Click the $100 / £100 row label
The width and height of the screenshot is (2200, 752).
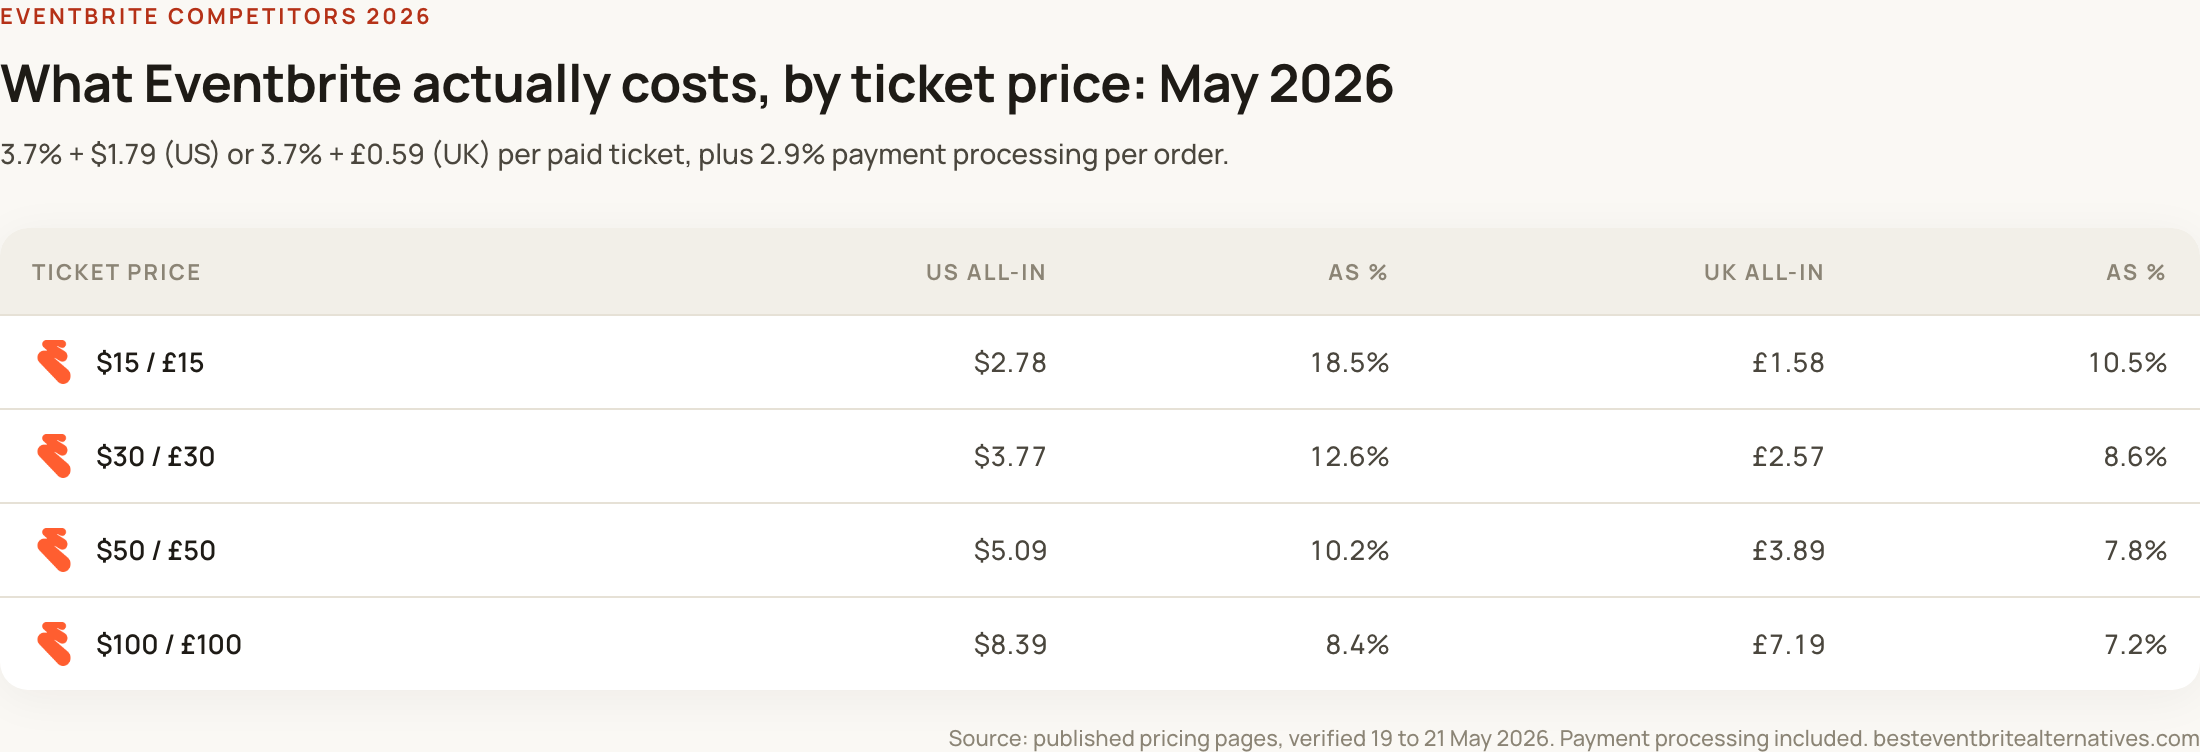tap(169, 644)
